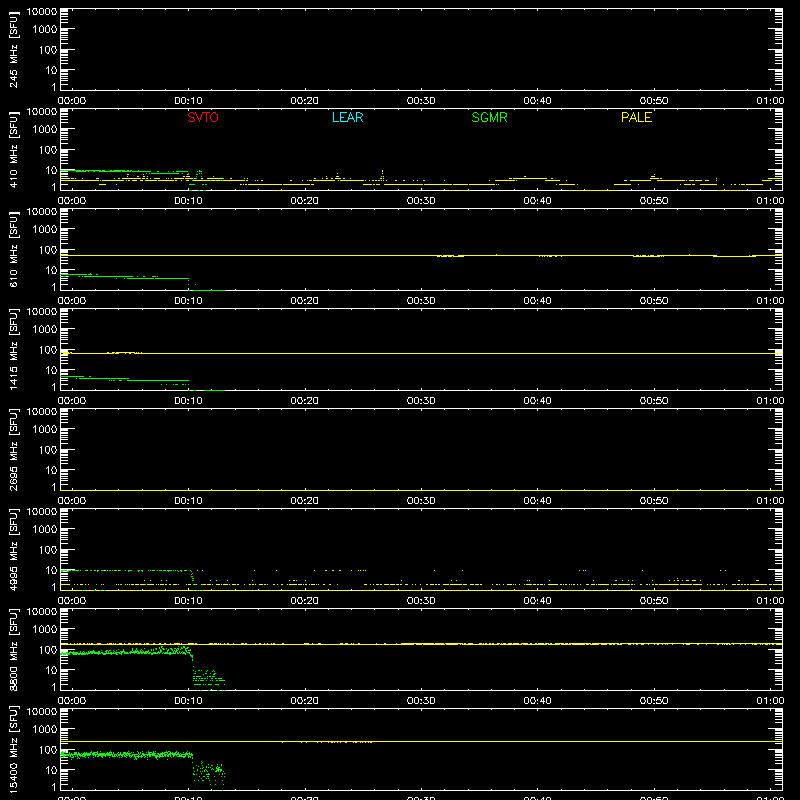Select the '8800 MHz [SFU]' axis title
The height and width of the screenshot is (800, 800).
coord(13,649)
